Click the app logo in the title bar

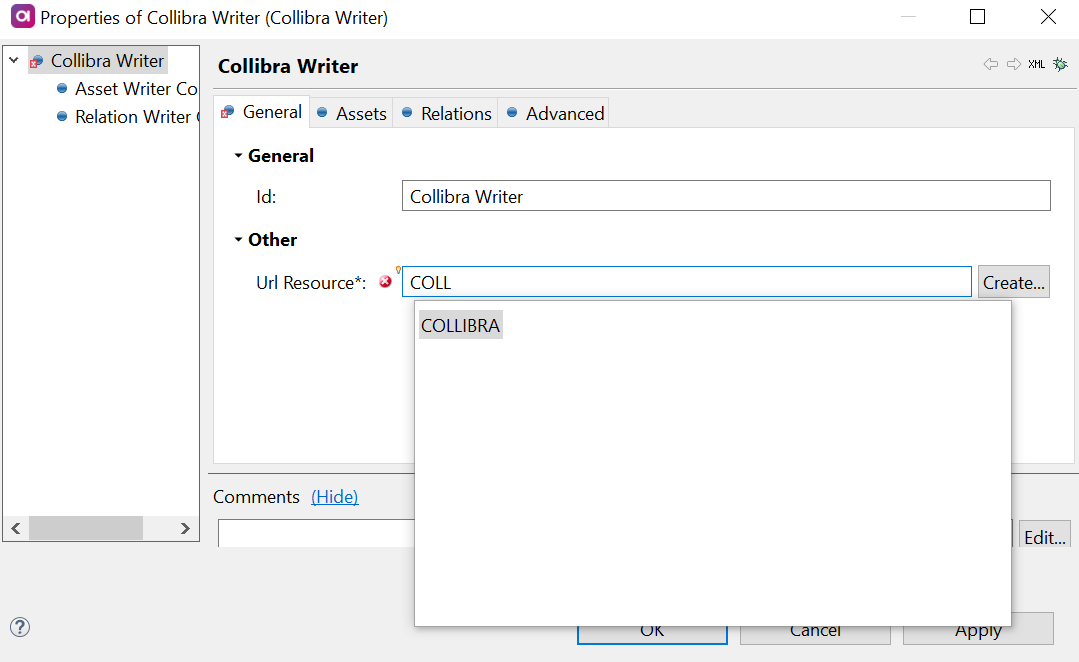coord(21,17)
